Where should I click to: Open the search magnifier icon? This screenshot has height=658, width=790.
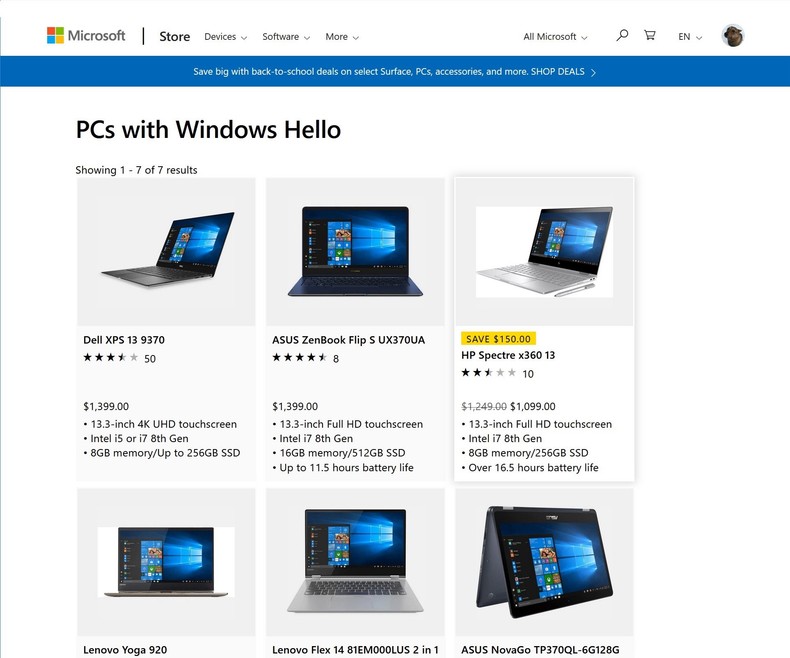tap(622, 35)
